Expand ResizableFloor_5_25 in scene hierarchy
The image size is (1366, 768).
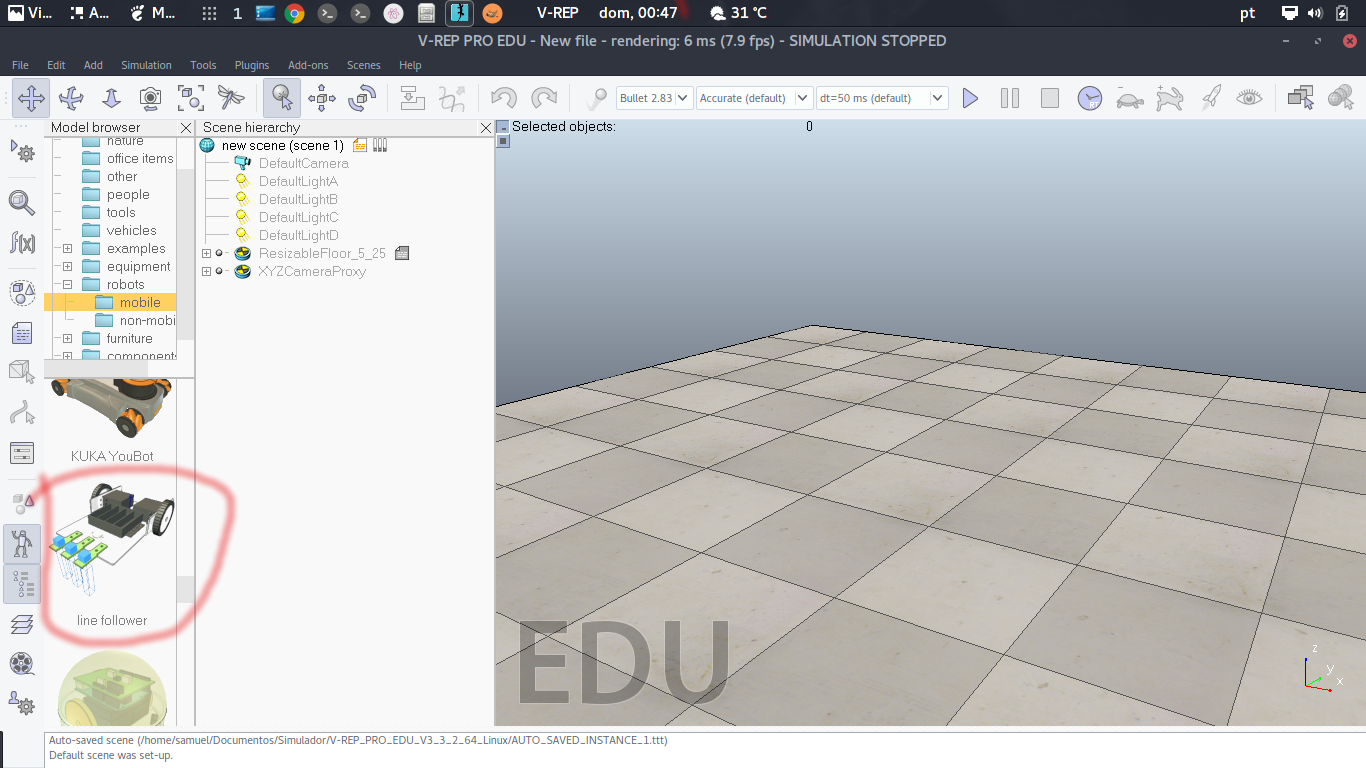click(206, 254)
